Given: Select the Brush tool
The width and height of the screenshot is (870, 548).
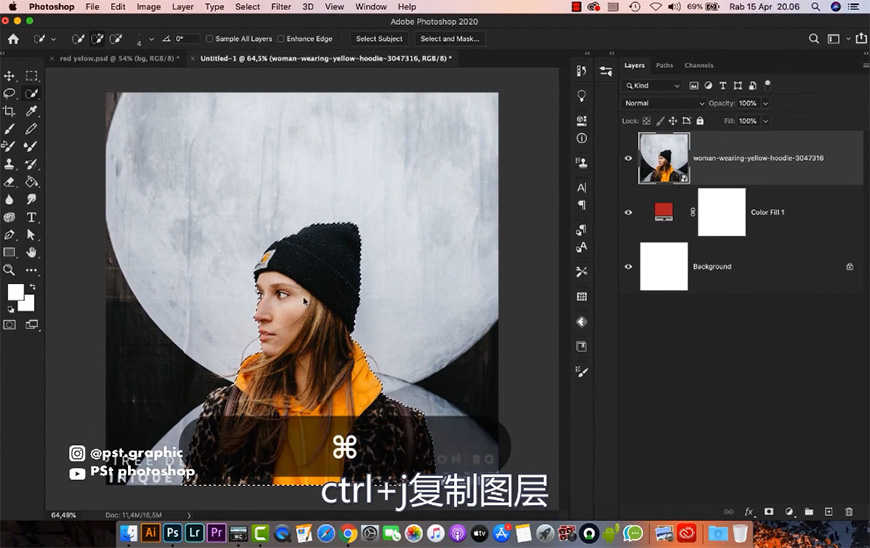Looking at the screenshot, I should (x=9, y=129).
